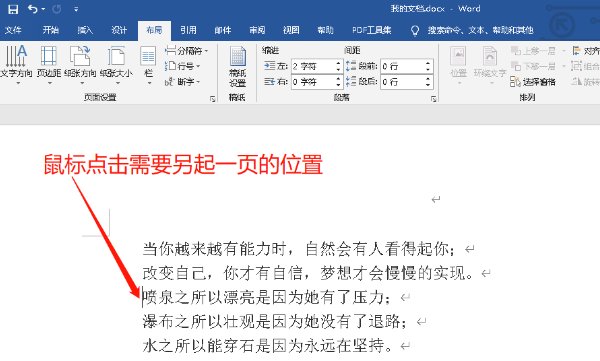Switch to the 引用 tab
The image size is (600, 361).
188,30
